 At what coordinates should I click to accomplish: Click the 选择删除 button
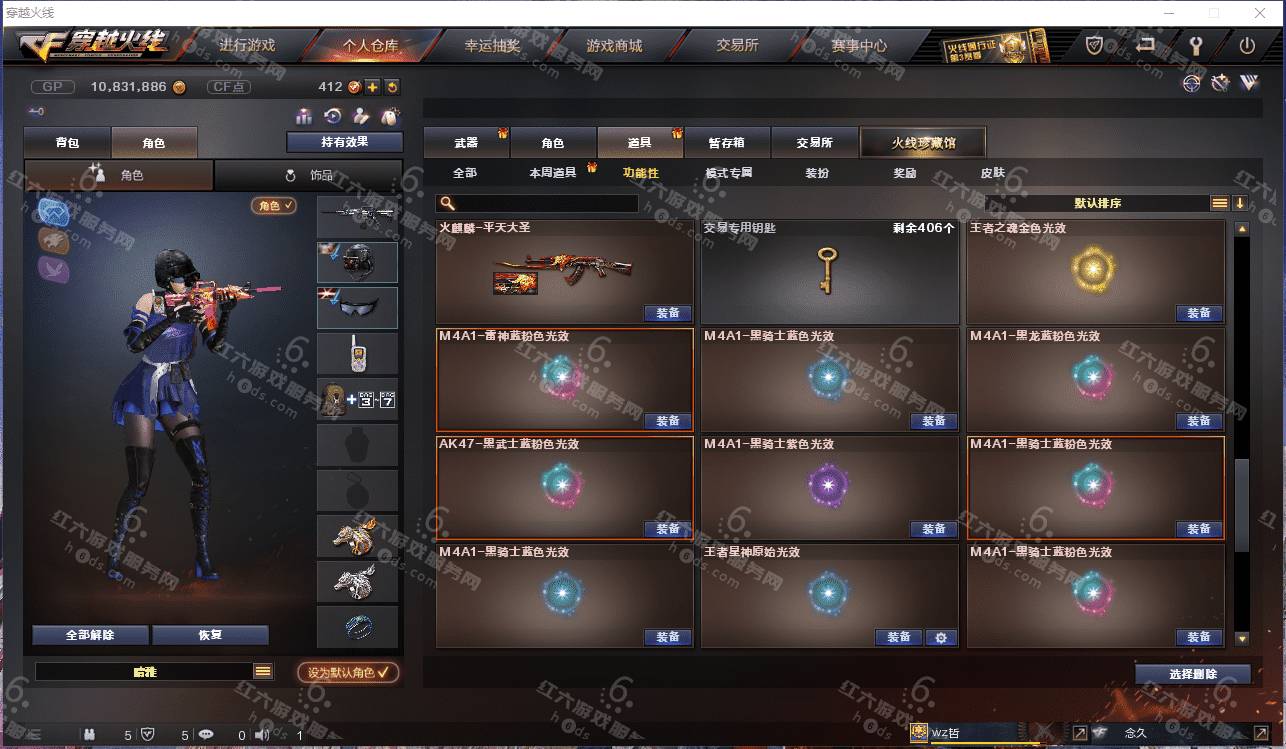click(1193, 674)
